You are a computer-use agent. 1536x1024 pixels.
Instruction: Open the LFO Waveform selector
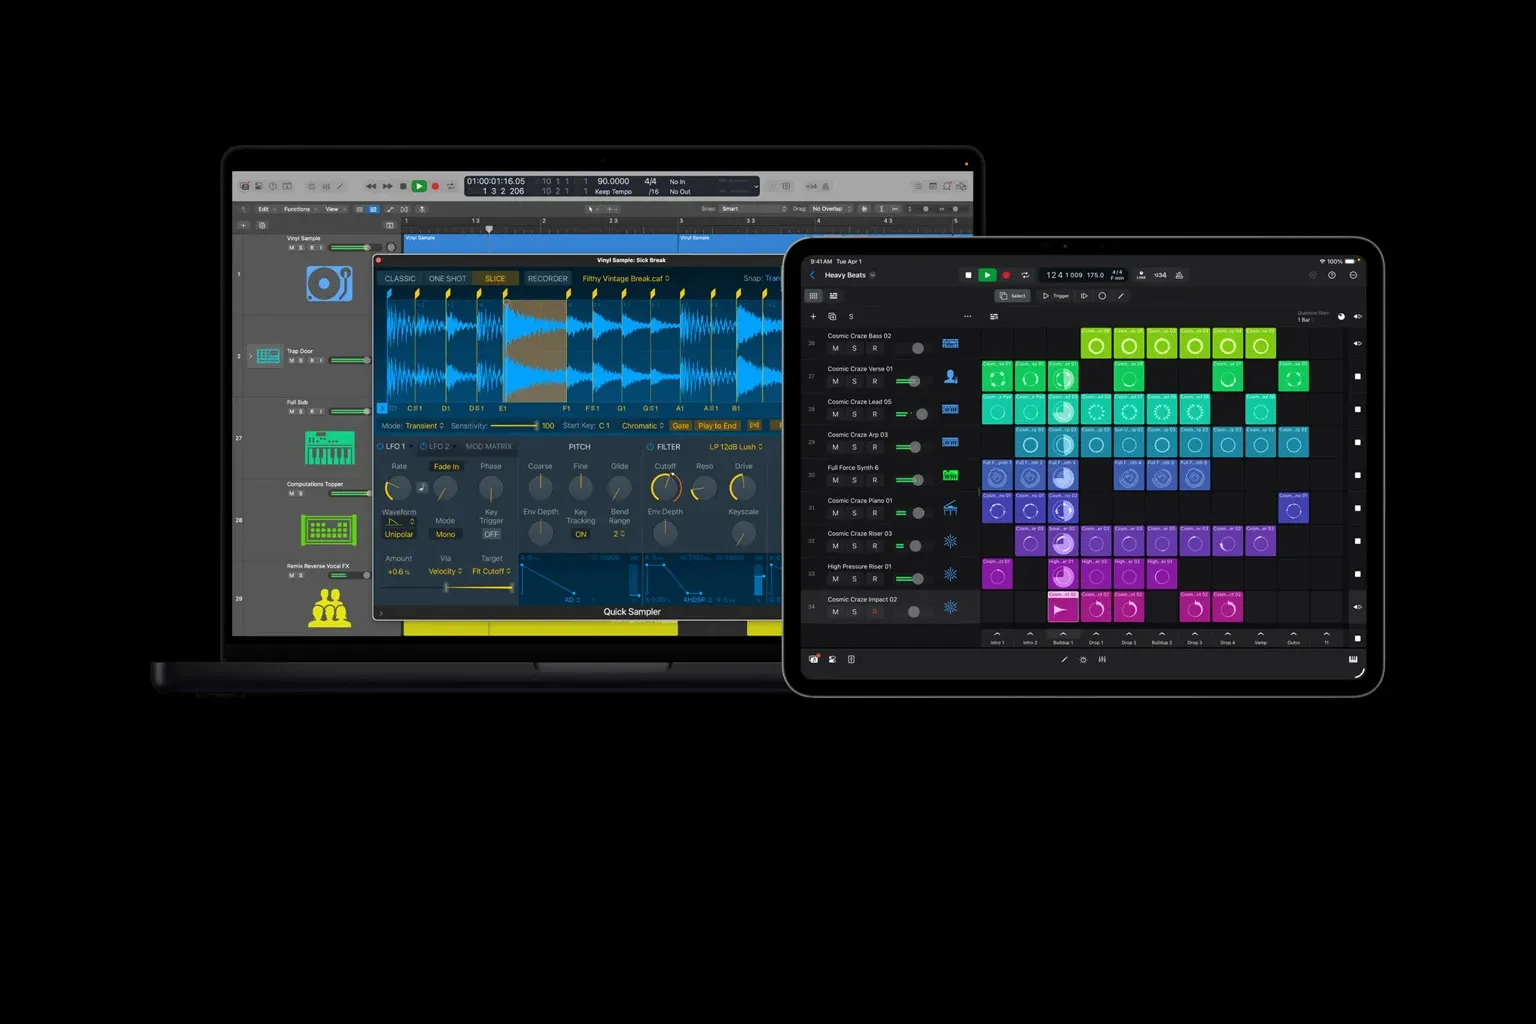coord(399,522)
